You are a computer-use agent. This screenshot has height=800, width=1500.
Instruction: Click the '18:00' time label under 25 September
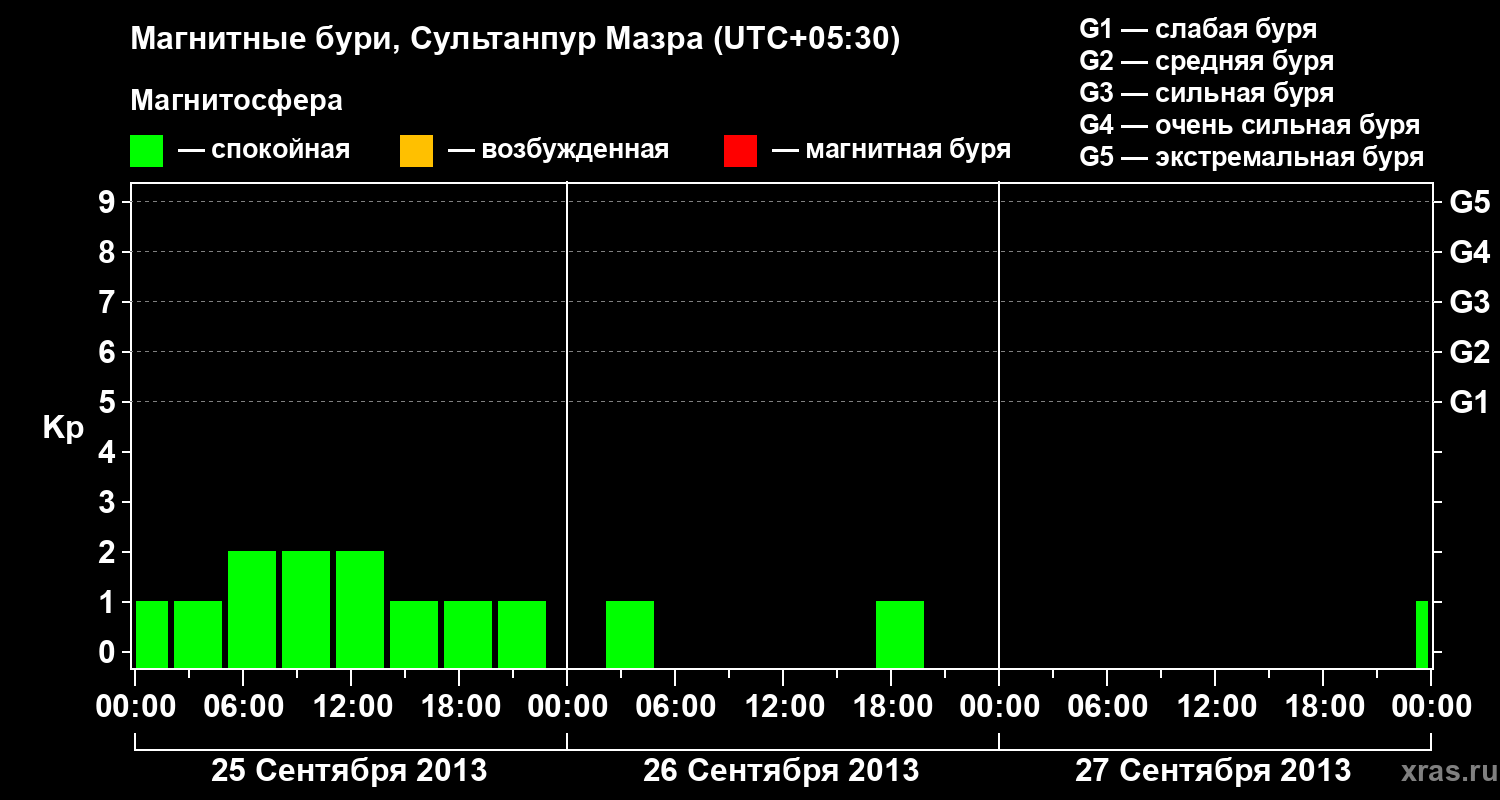[459, 707]
